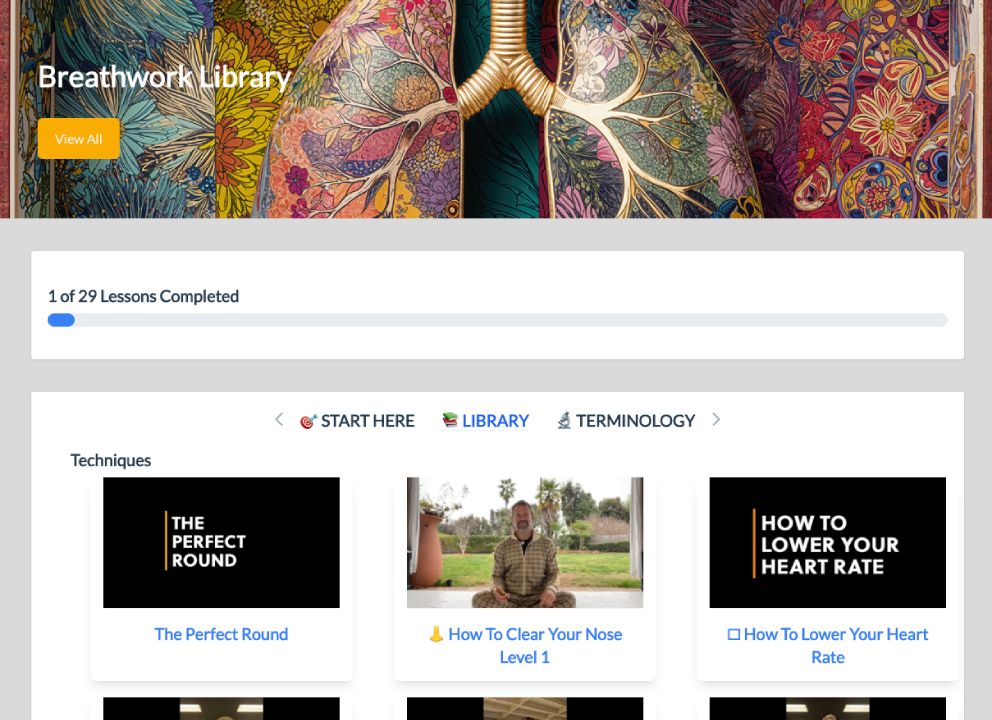992x720 pixels.
Task: Click the '1 of 29 Lessons Completed' text
Action: point(144,296)
